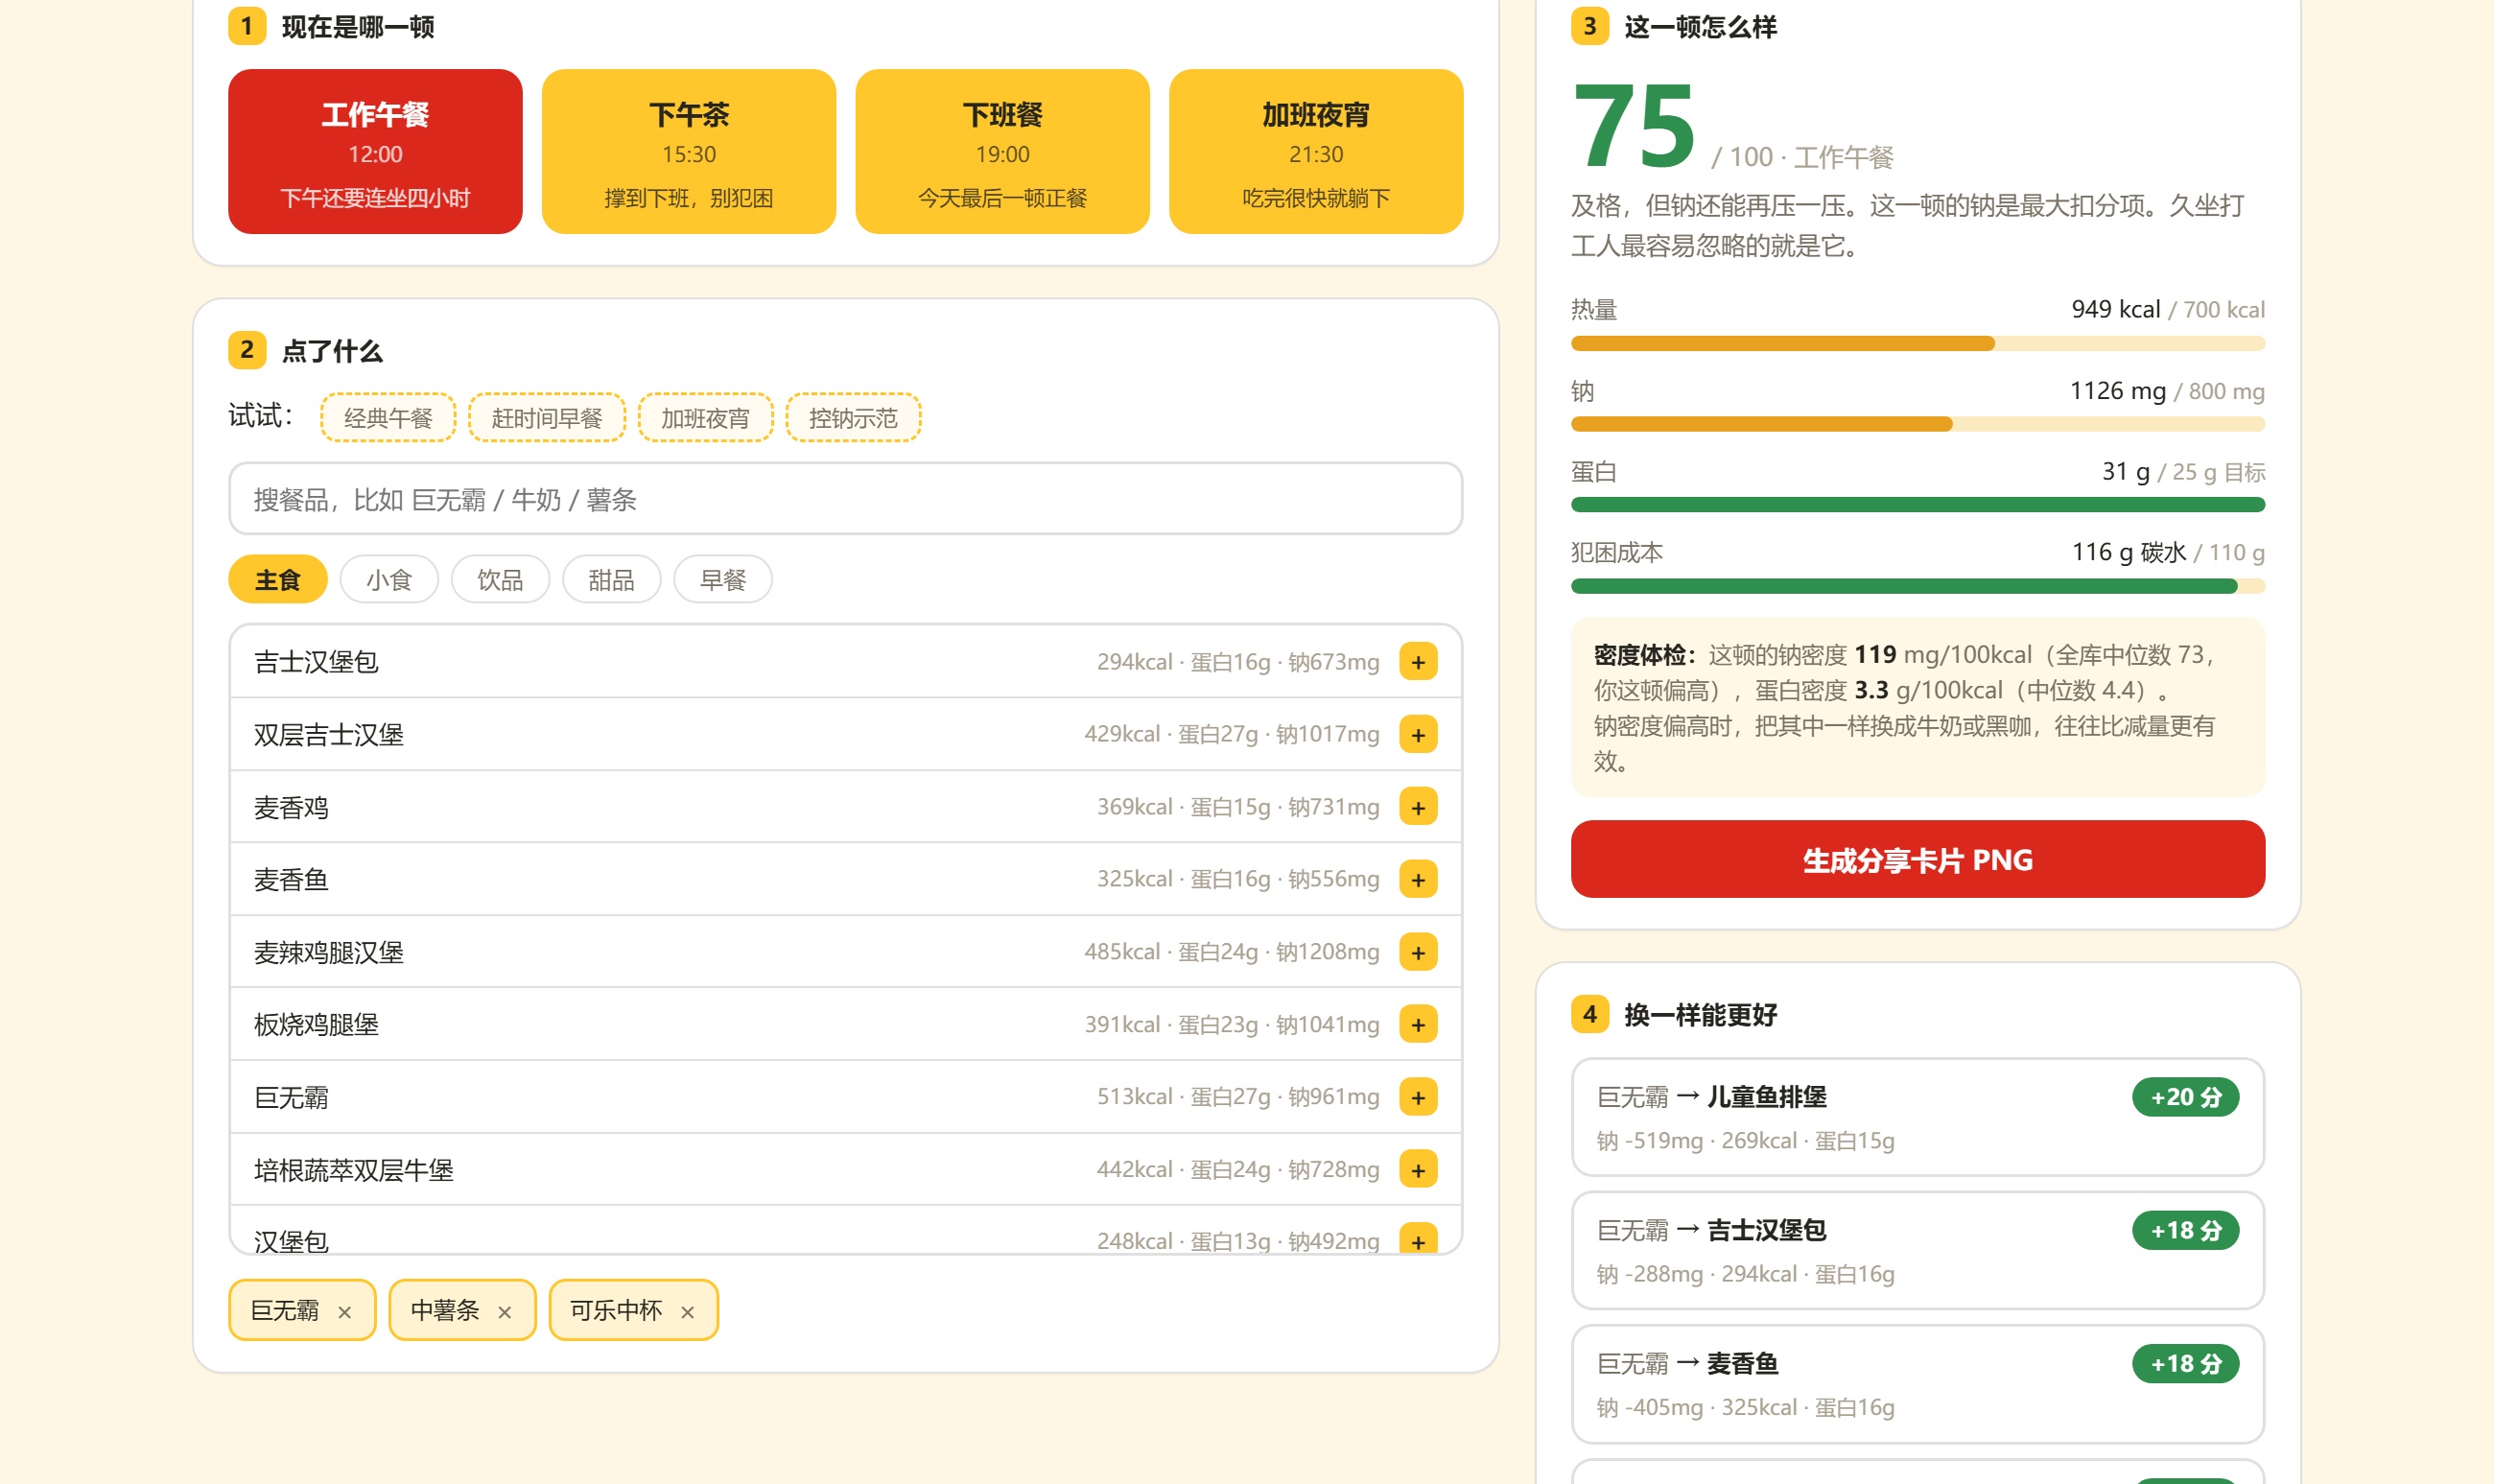Switch to the 甜品 category tab
The image size is (2494, 1484).
click(612, 580)
